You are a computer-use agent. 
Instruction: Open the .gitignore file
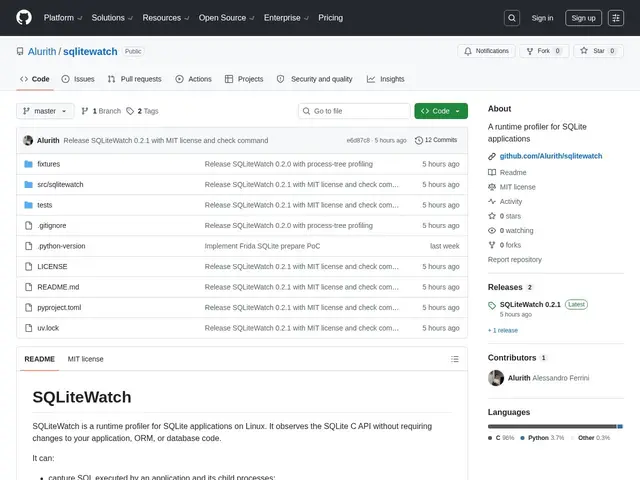pos(52,226)
